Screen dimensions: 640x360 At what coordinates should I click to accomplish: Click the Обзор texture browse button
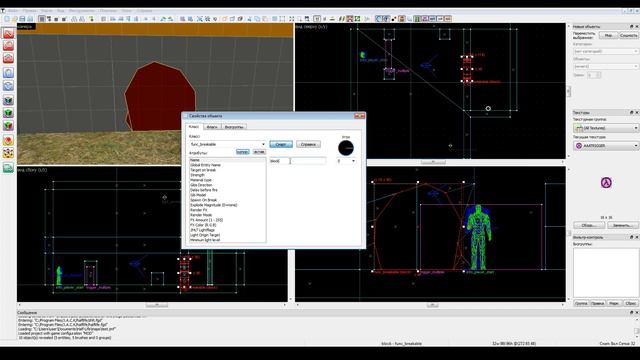(589, 225)
